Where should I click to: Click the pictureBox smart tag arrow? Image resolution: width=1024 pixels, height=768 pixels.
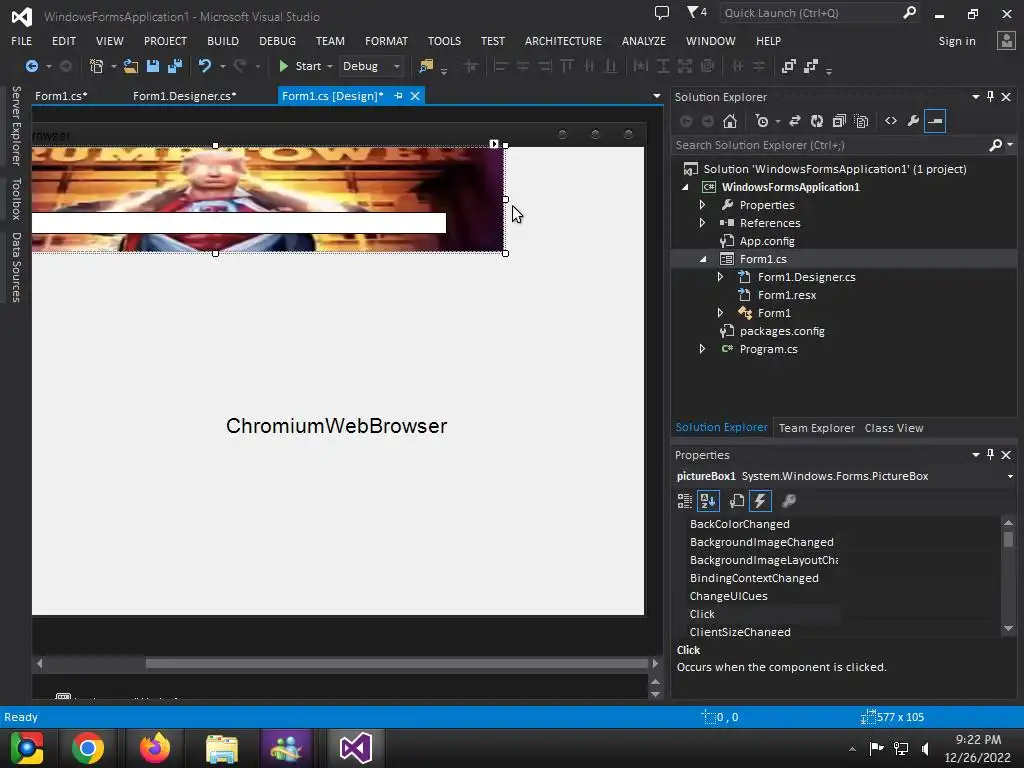click(x=494, y=144)
